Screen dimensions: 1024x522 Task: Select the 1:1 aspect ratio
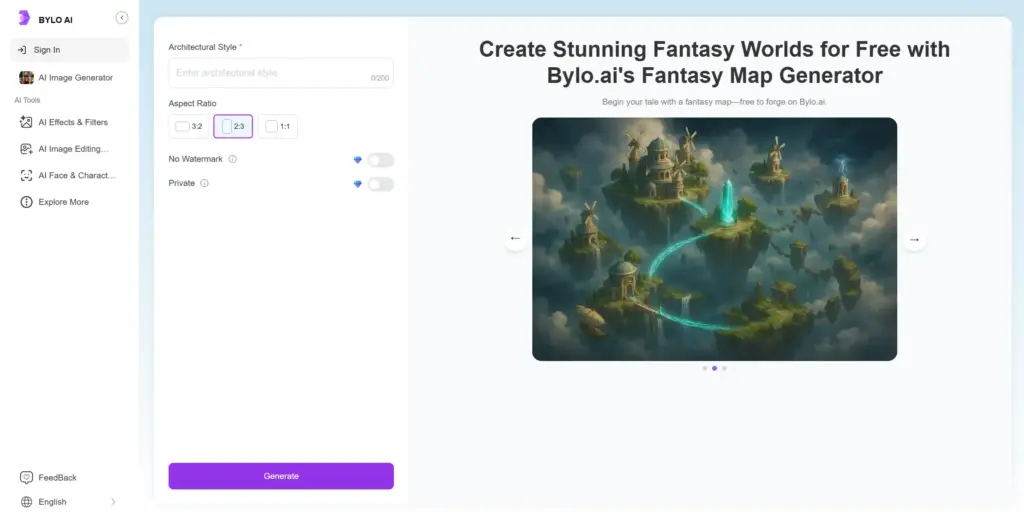(x=278, y=127)
